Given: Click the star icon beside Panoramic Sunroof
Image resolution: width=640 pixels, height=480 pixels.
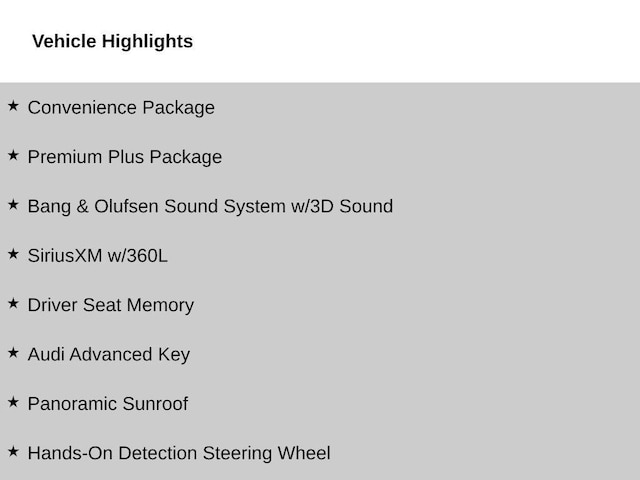Looking at the screenshot, I should coord(13,402).
